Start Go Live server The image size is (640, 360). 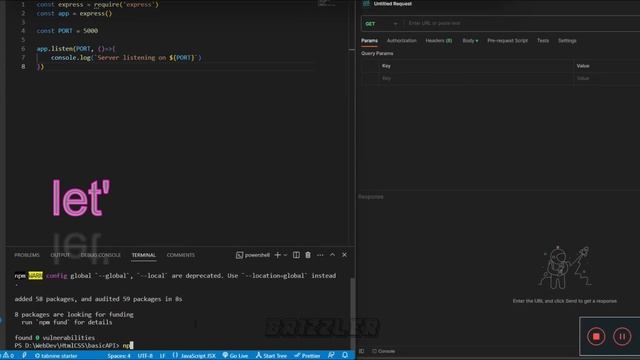tap(236, 356)
